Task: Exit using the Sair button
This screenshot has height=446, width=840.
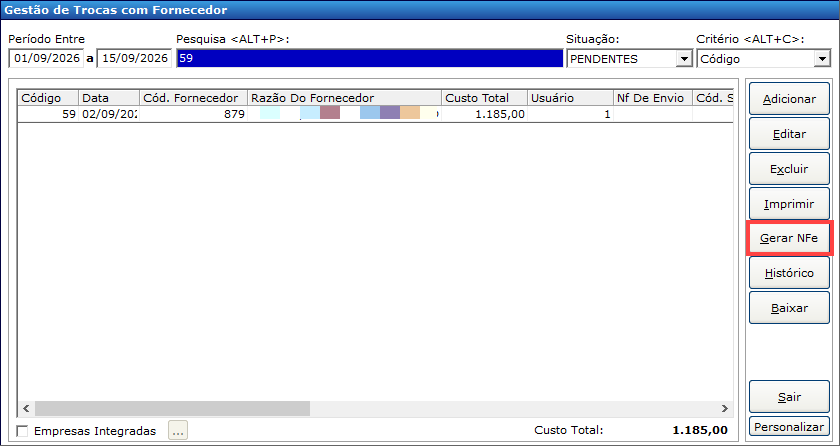Action: [789, 397]
